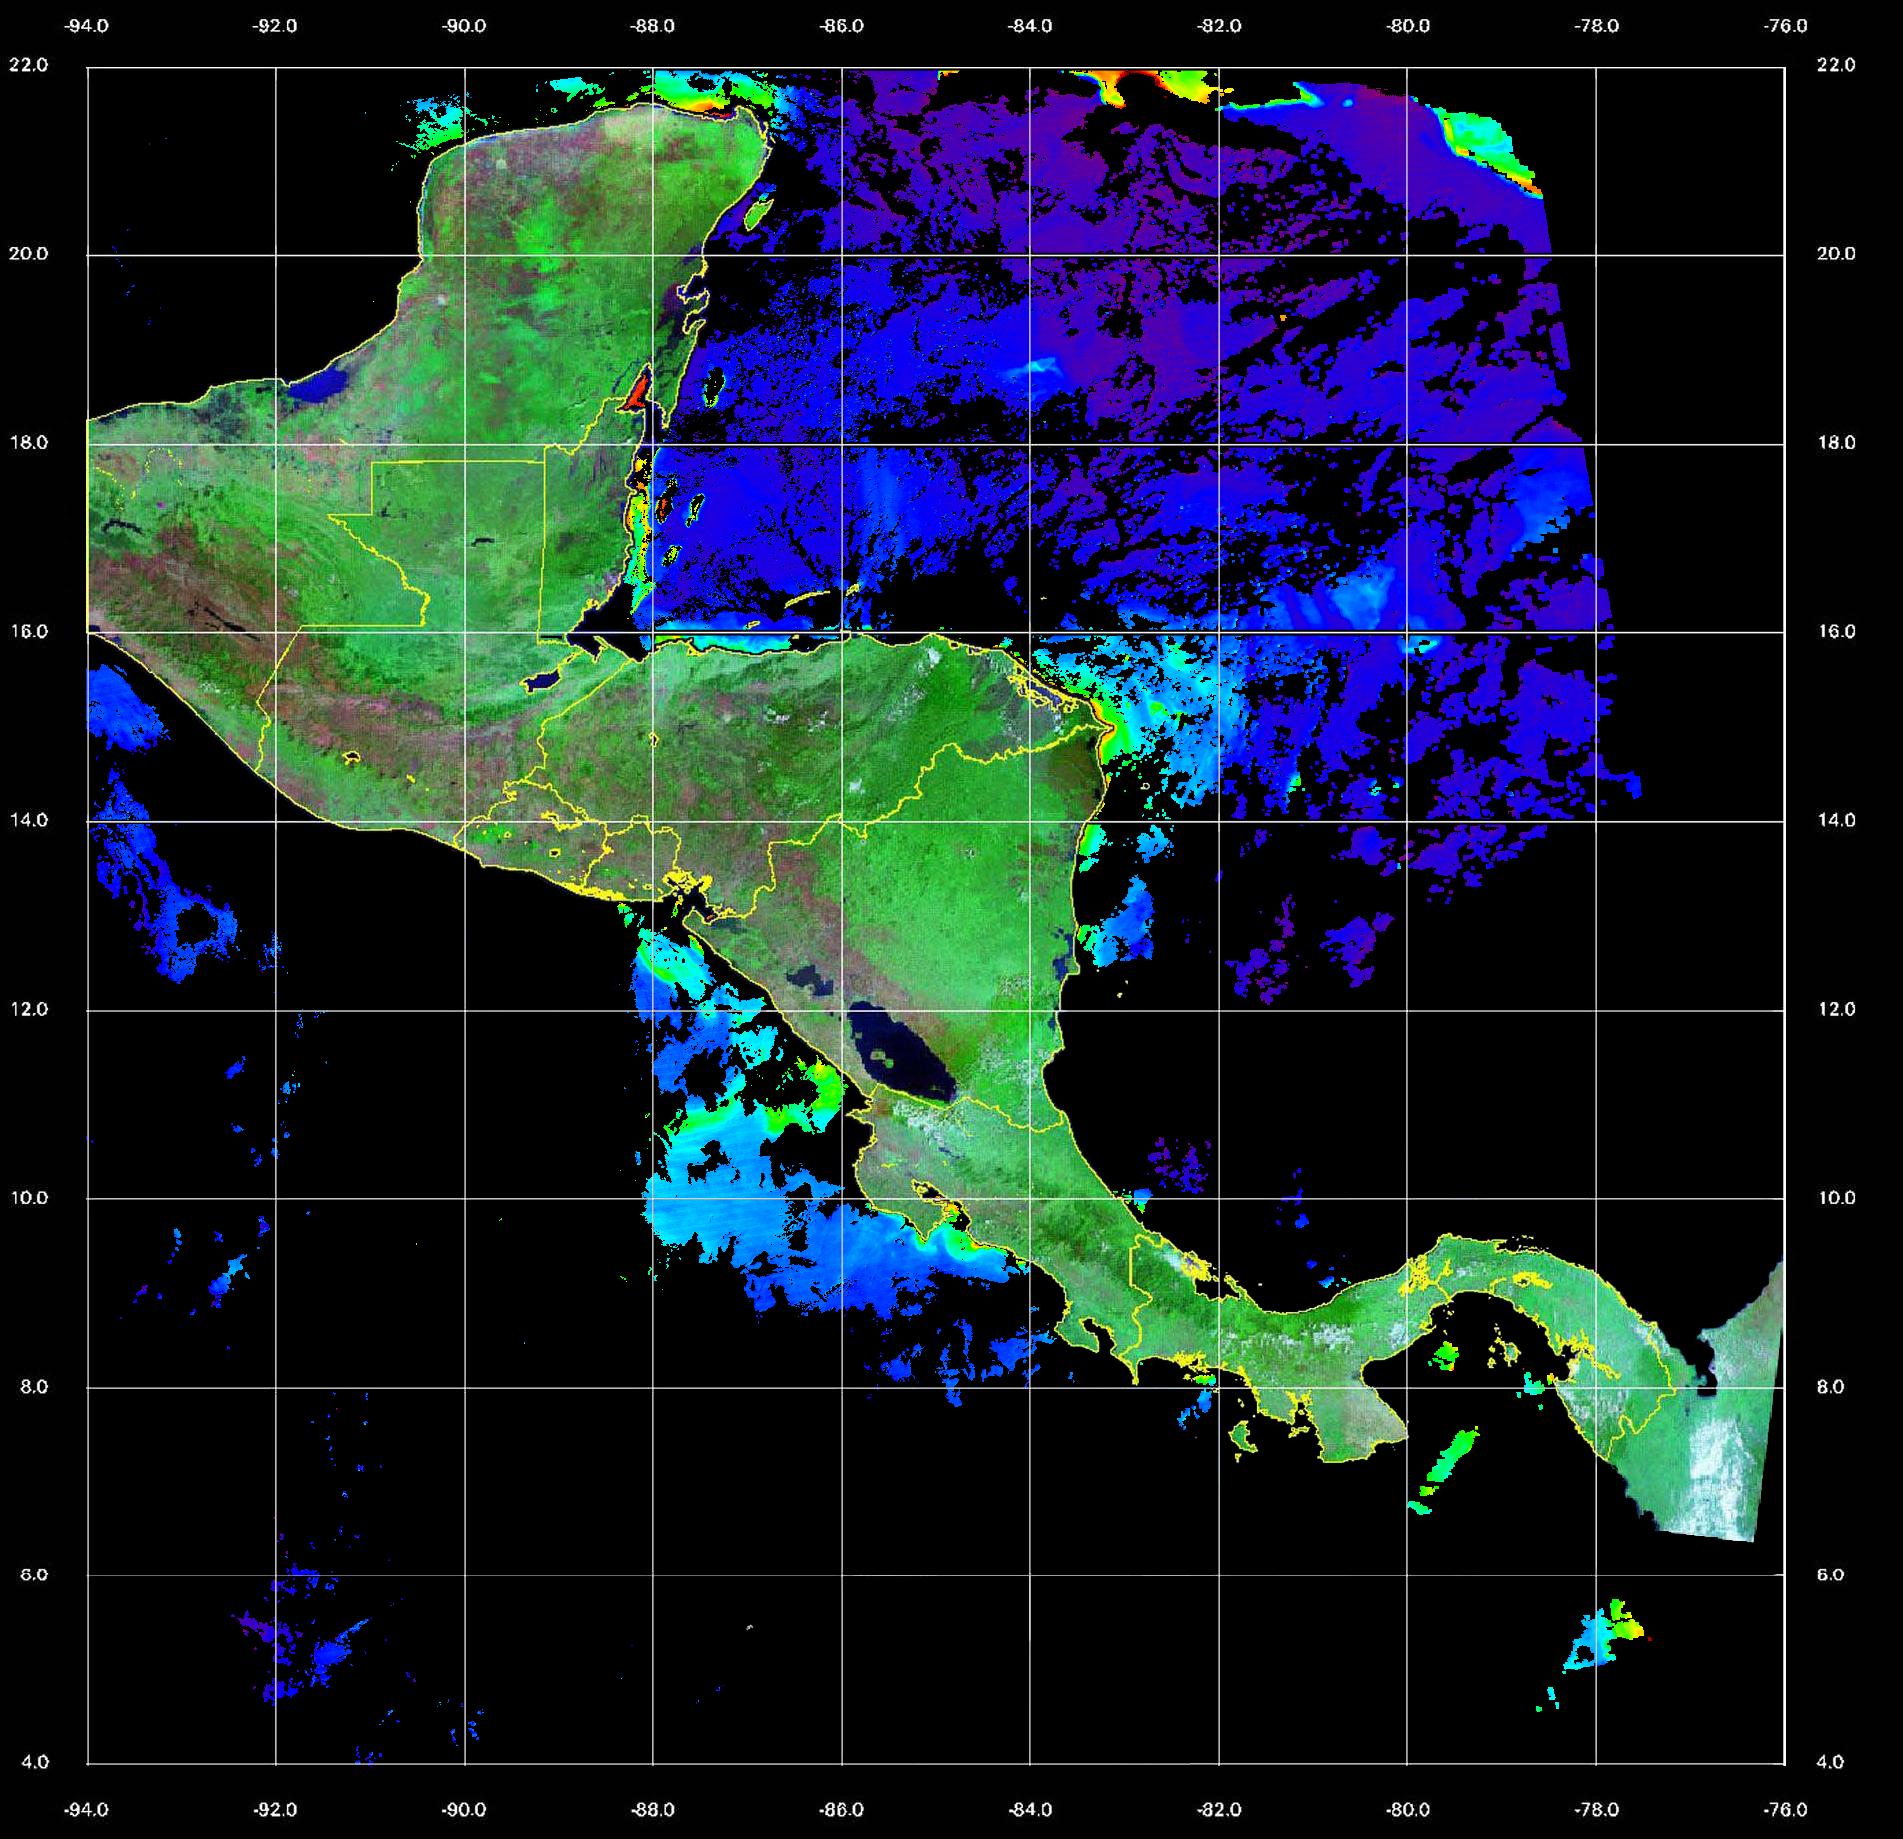This screenshot has height=1839, width=1903.
Task: Click grid intersection of -84.0 and 18.0
Action: (x=1030, y=444)
